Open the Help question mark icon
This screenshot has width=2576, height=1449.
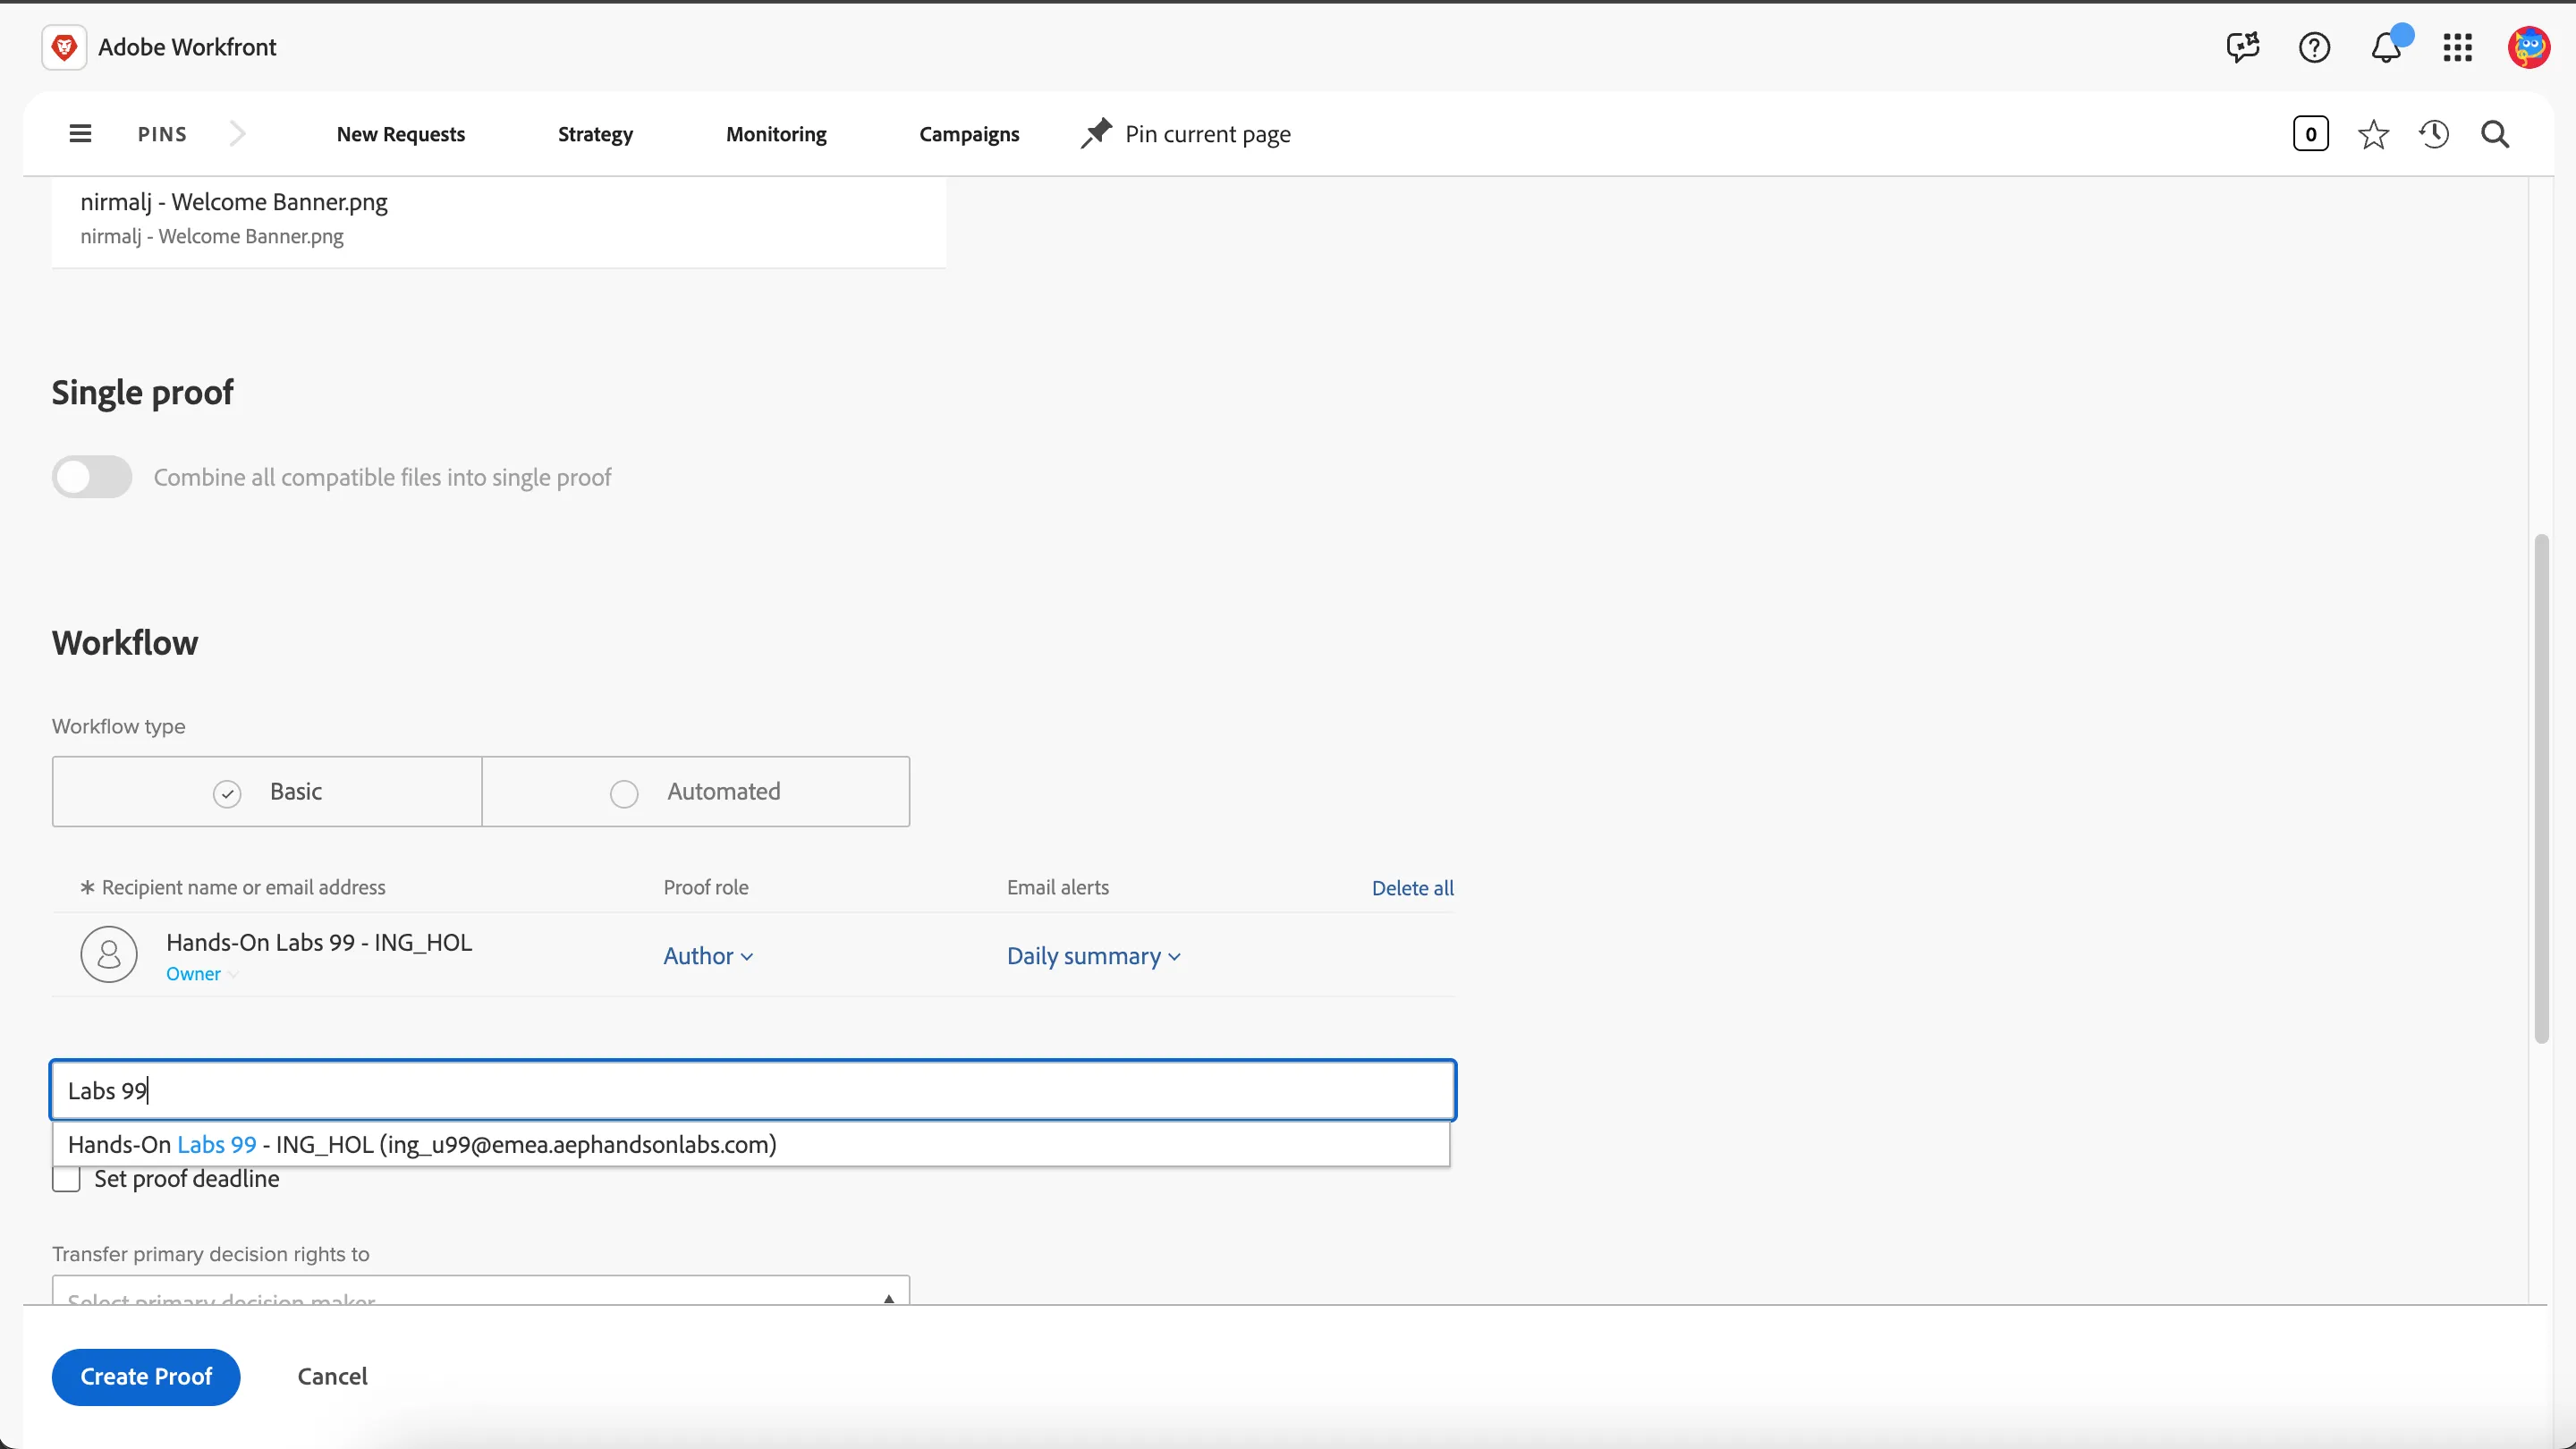click(2314, 47)
